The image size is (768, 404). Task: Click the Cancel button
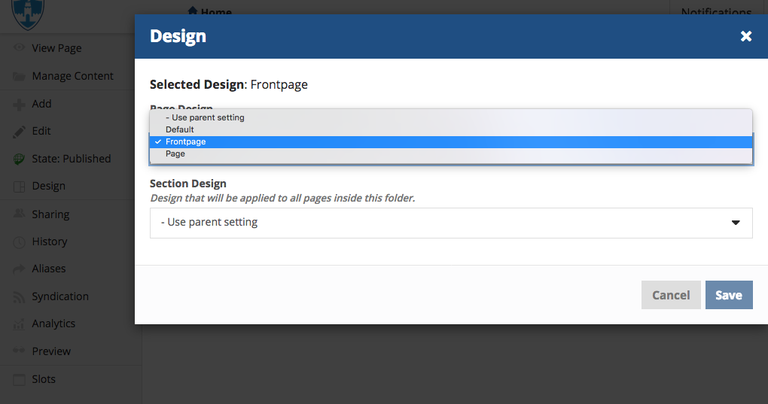(671, 295)
